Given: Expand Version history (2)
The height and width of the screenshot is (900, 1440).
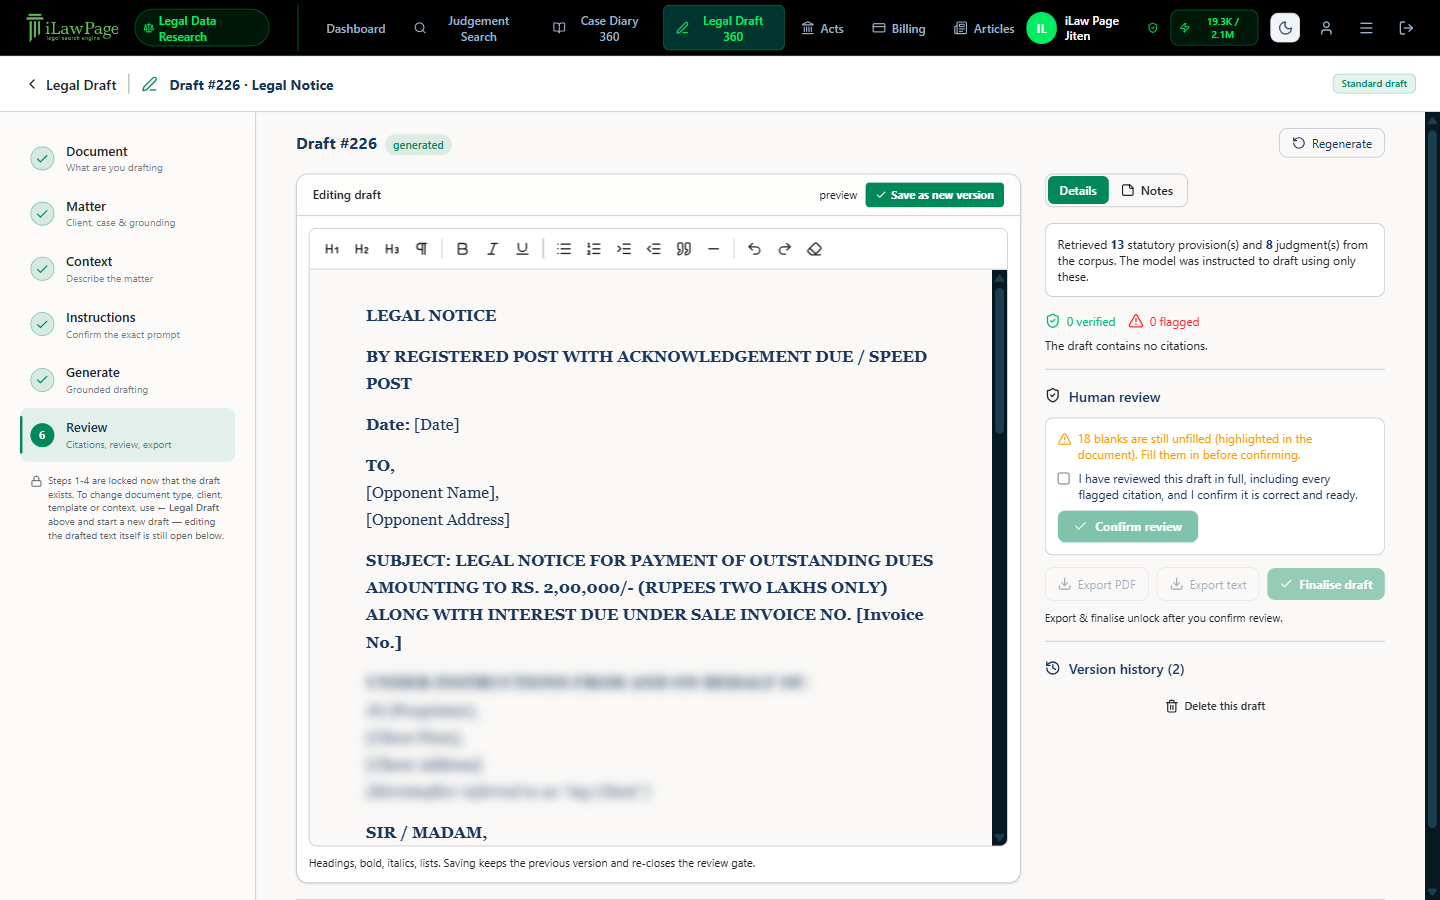Looking at the screenshot, I should tap(1115, 669).
